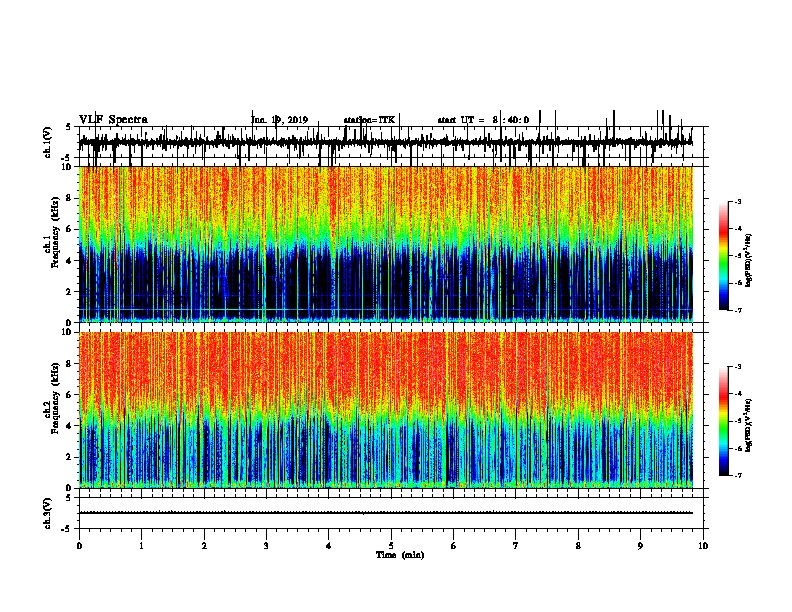Select the "Jan. 19, 2019" date label
The height and width of the screenshot is (612, 792).
(x=279, y=120)
